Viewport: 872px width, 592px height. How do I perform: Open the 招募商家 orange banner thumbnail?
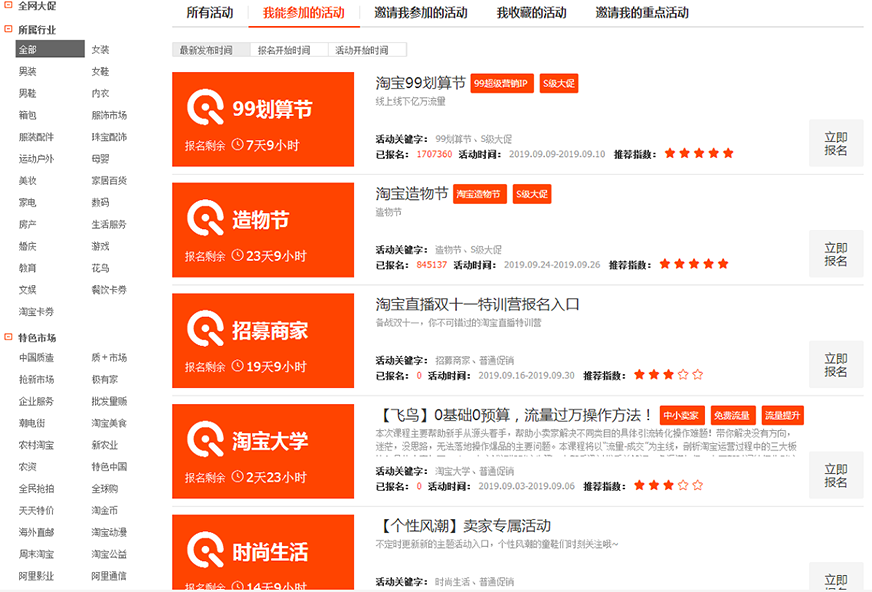(x=263, y=340)
